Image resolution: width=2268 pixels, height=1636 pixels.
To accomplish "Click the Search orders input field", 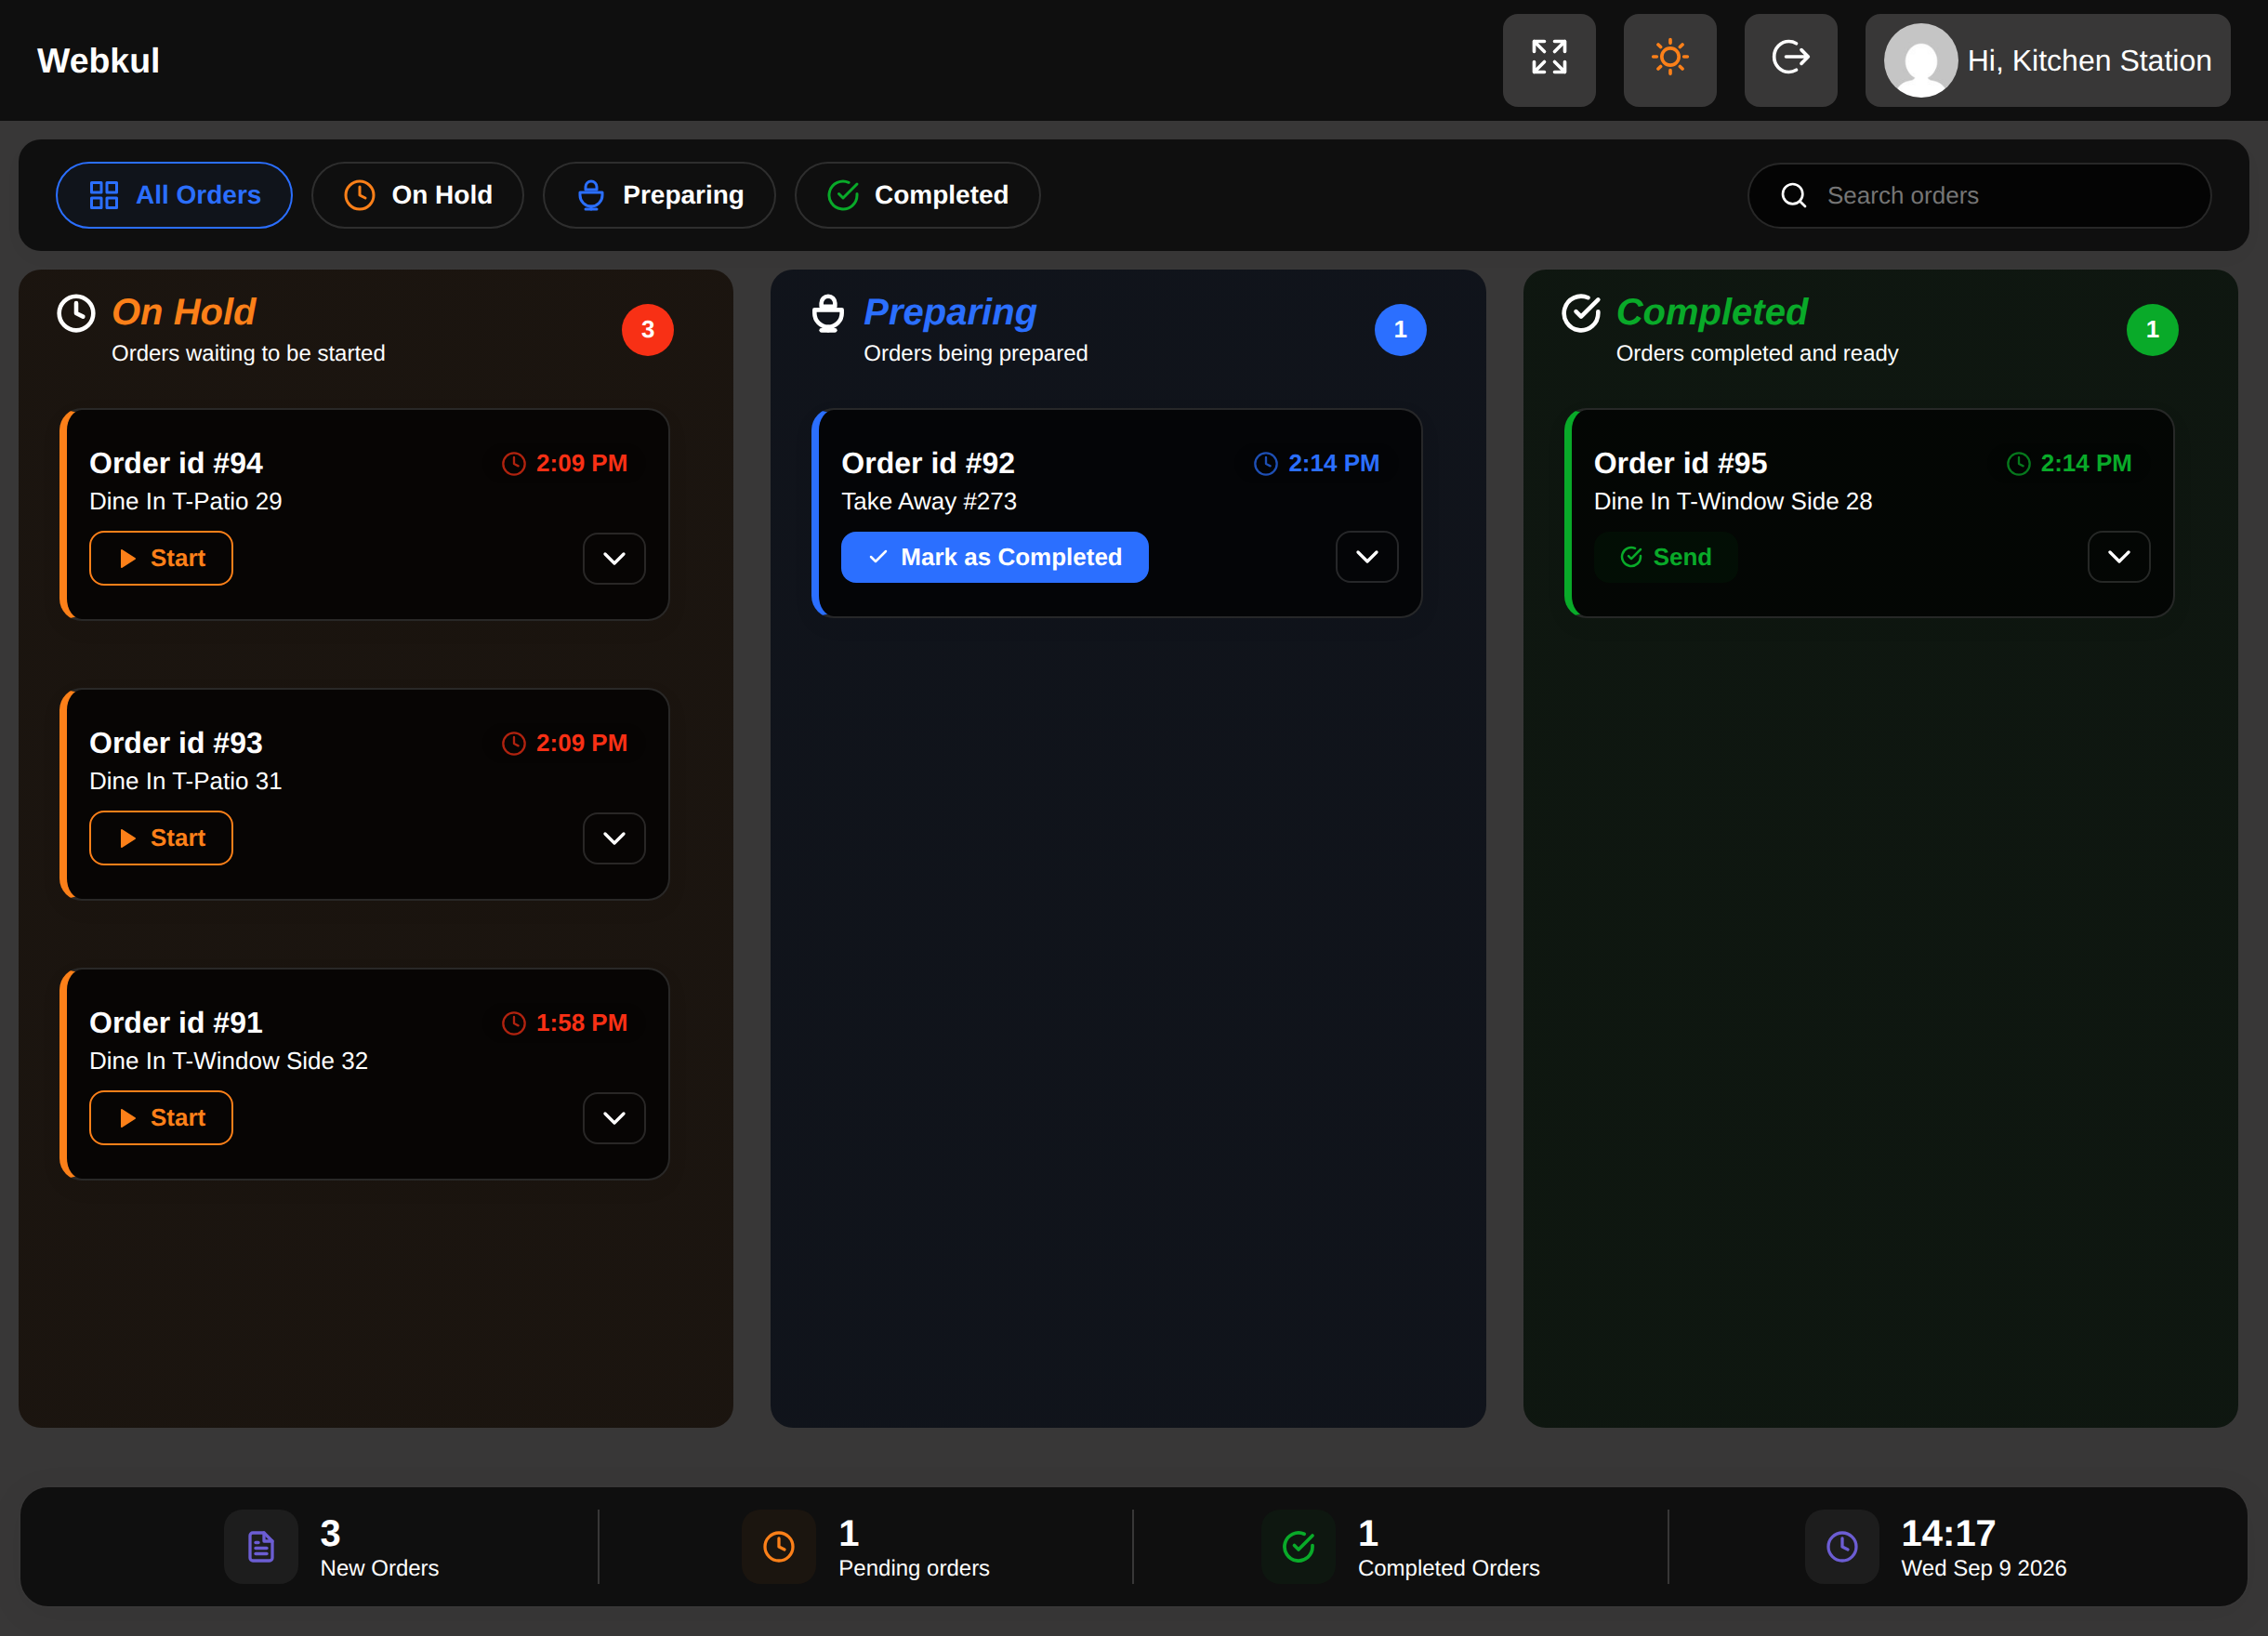I will click(1979, 195).
